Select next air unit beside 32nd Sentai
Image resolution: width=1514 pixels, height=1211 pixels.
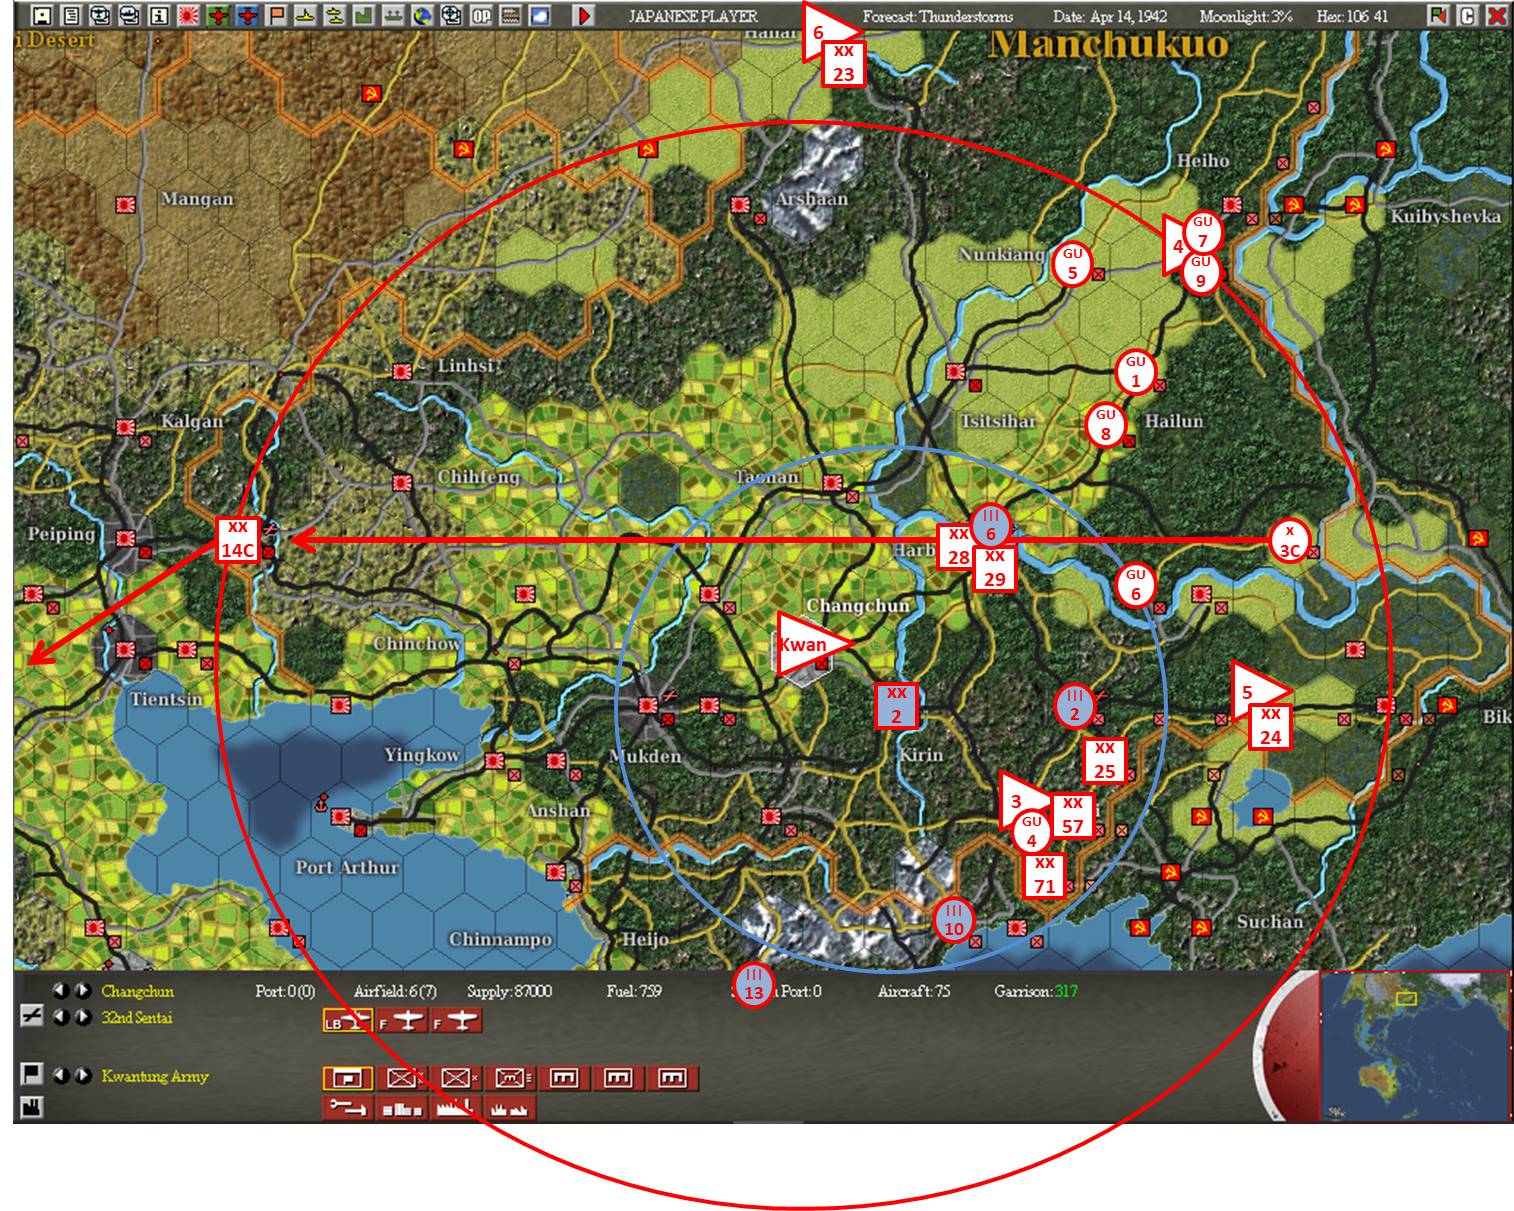[83, 1017]
